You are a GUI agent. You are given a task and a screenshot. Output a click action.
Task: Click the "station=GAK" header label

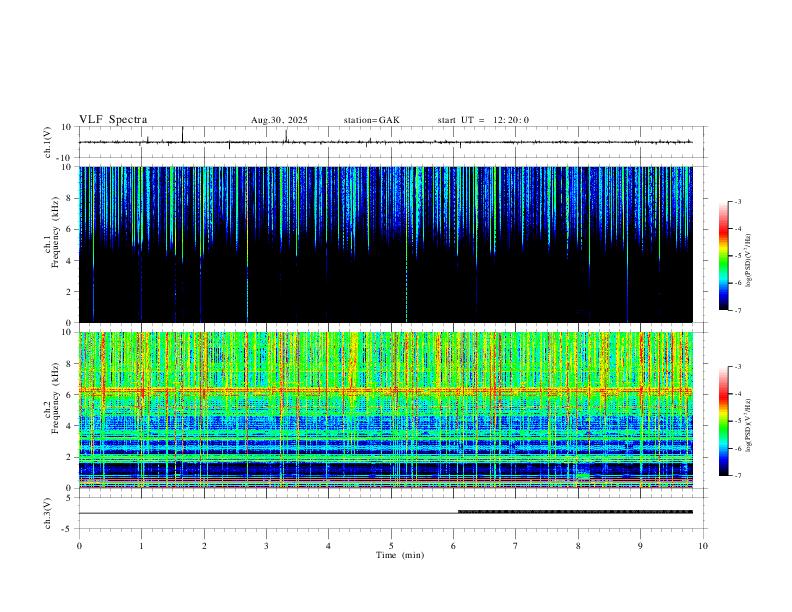pos(371,120)
